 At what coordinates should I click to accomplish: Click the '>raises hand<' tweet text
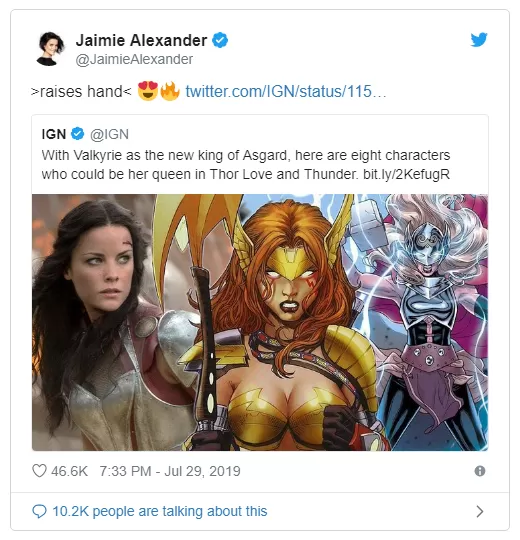(81, 92)
